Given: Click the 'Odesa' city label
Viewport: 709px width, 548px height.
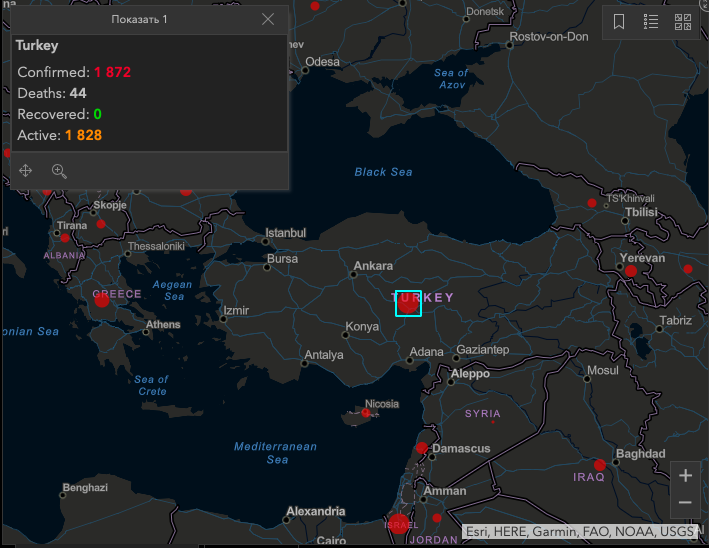Looking at the screenshot, I should tap(322, 61).
